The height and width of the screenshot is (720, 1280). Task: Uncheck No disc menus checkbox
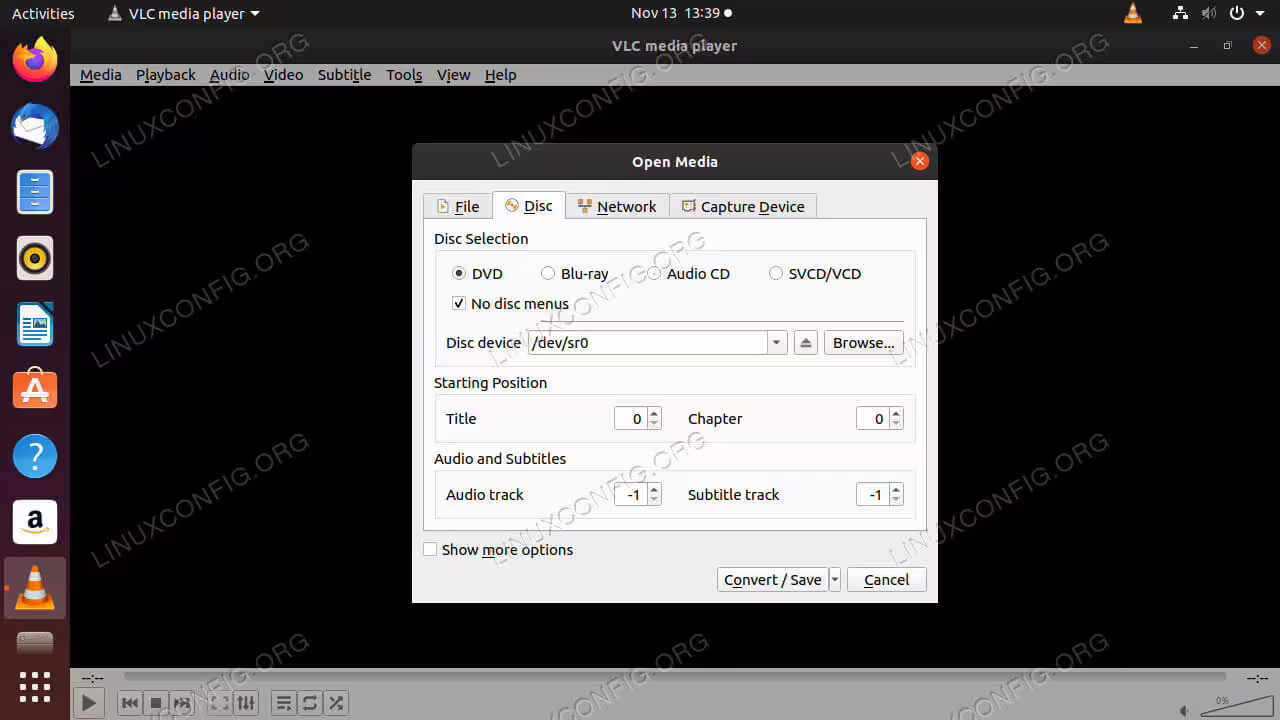tap(459, 303)
